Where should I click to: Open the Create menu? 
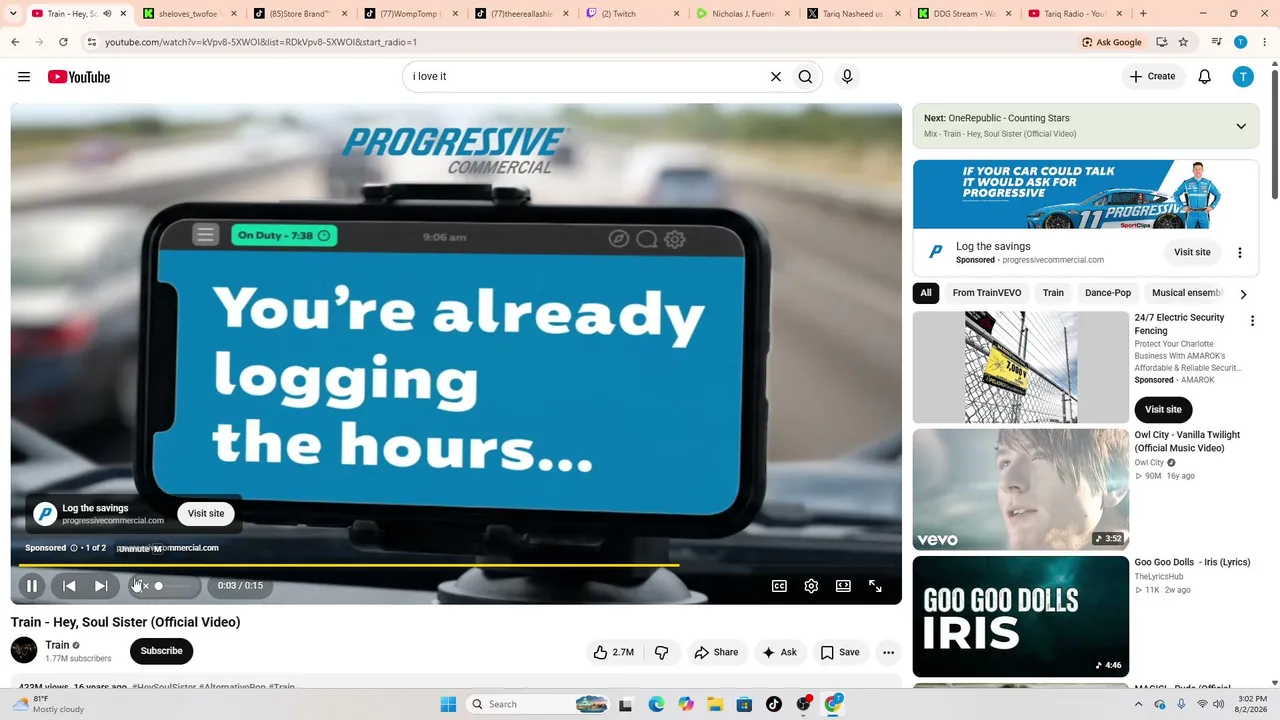1152,77
